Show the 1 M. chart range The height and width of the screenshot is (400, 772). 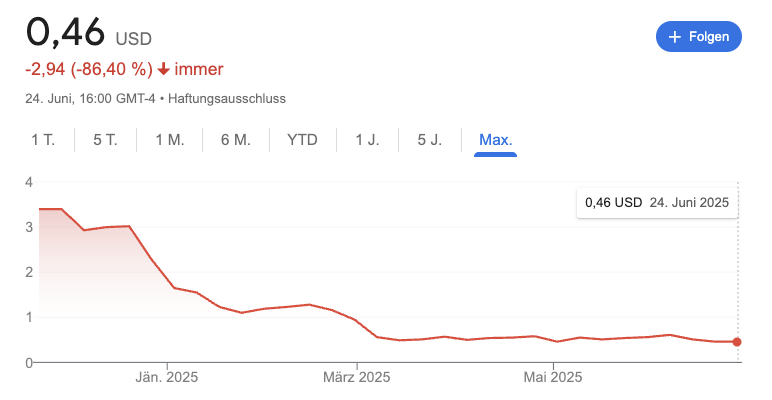click(x=170, y=140)
